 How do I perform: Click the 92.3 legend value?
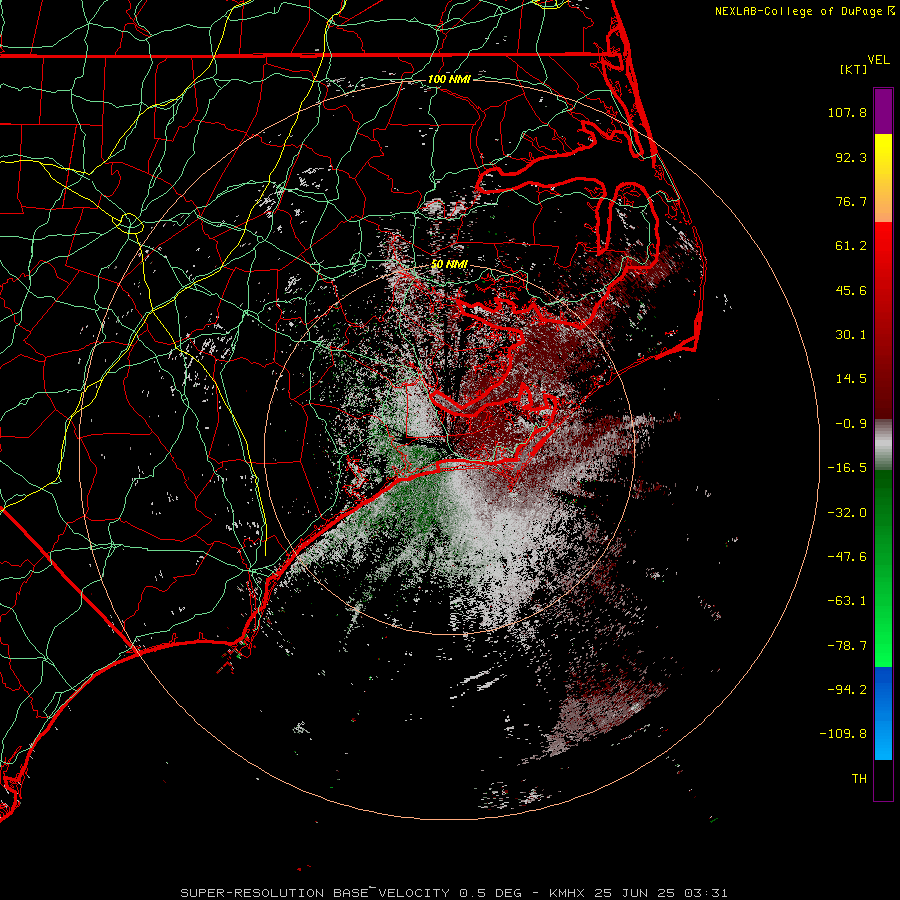click(851, 157)
